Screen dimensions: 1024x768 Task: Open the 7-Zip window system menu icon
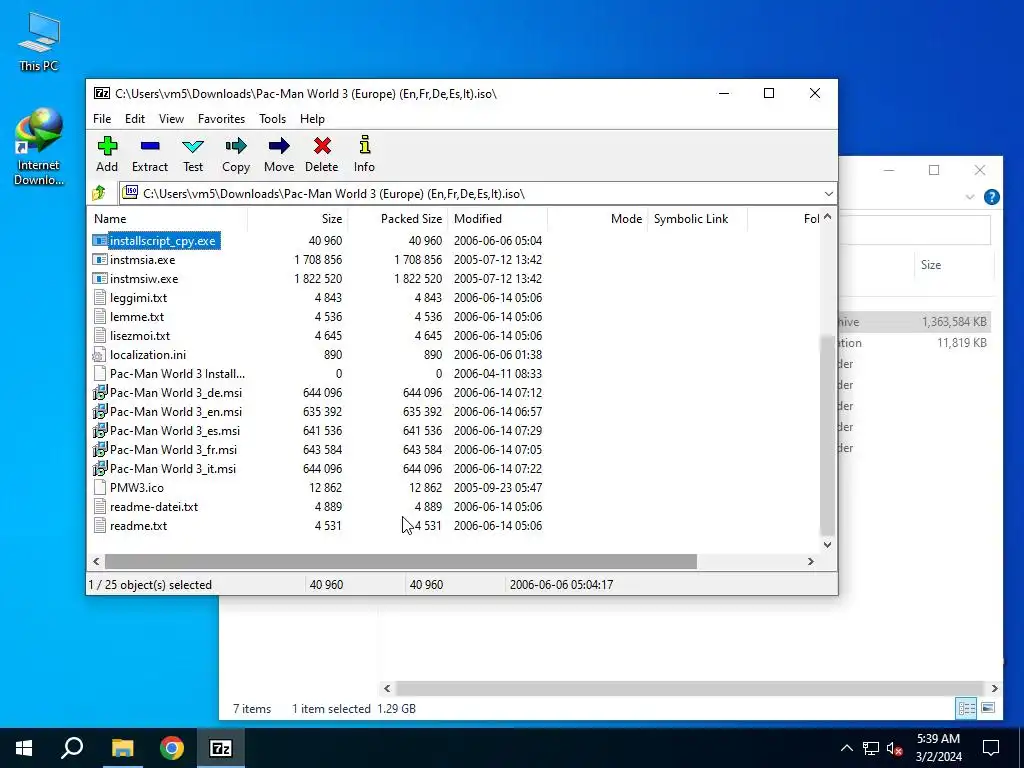[102, 93]
